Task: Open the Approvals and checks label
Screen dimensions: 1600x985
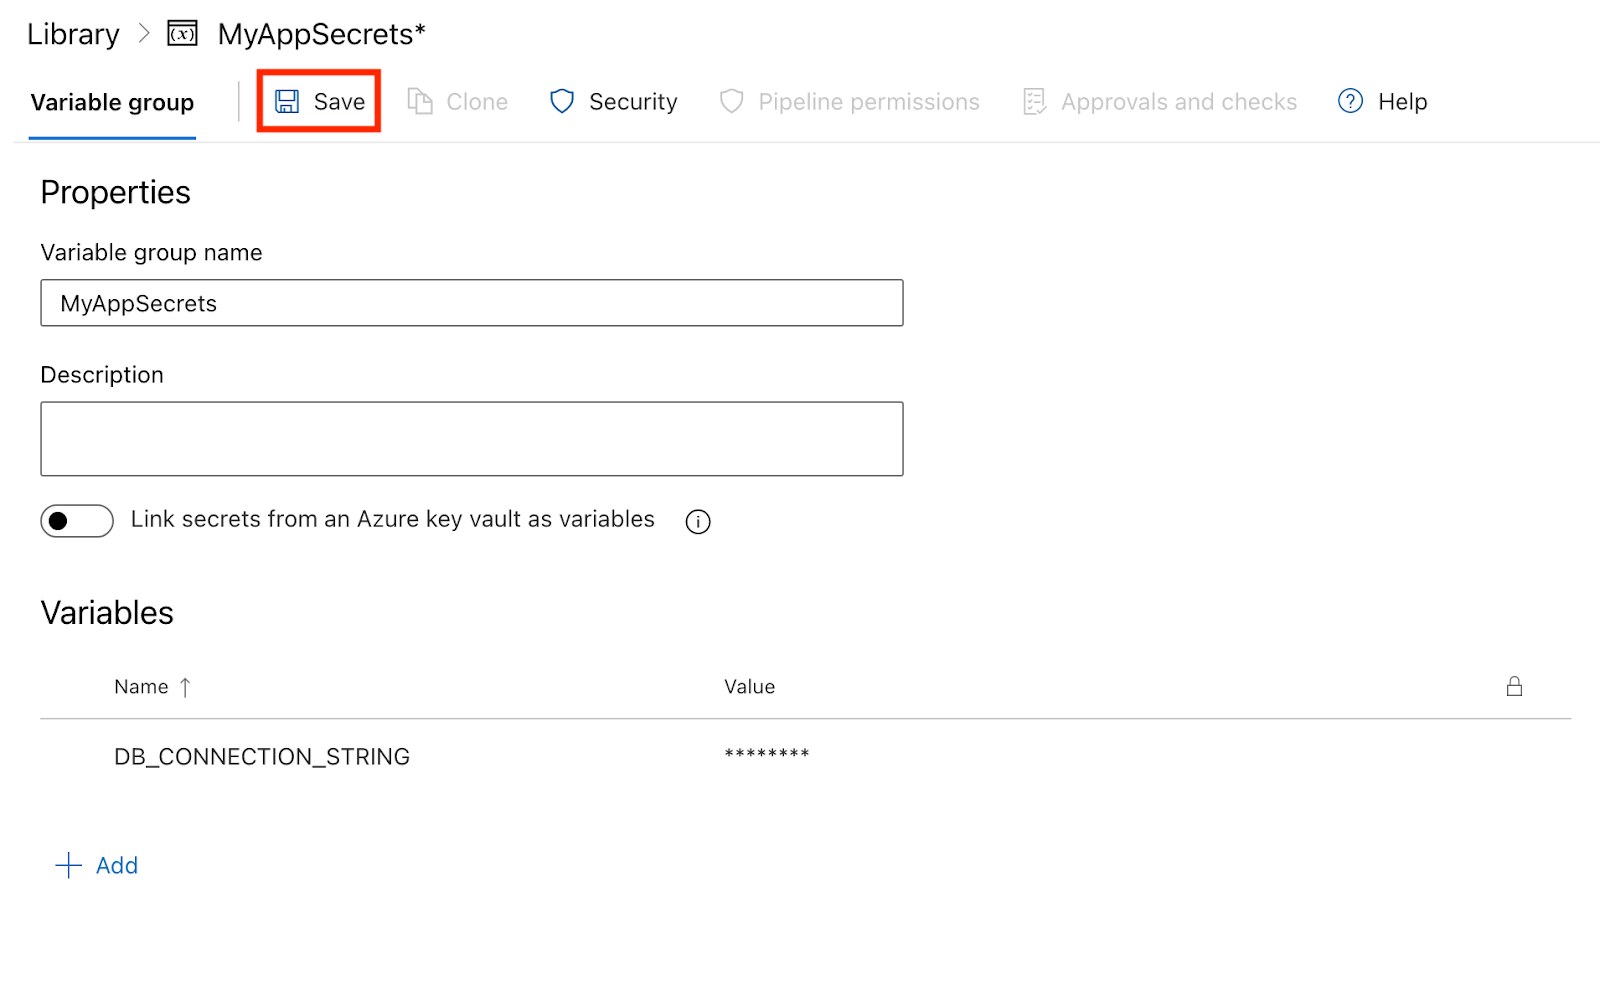Action: coord(1179,101)
